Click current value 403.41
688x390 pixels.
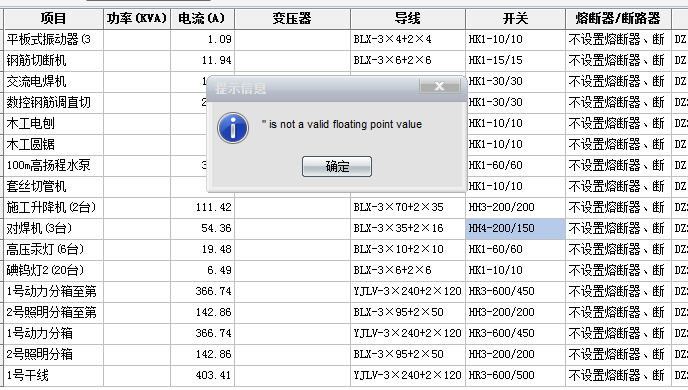(202, 376)
